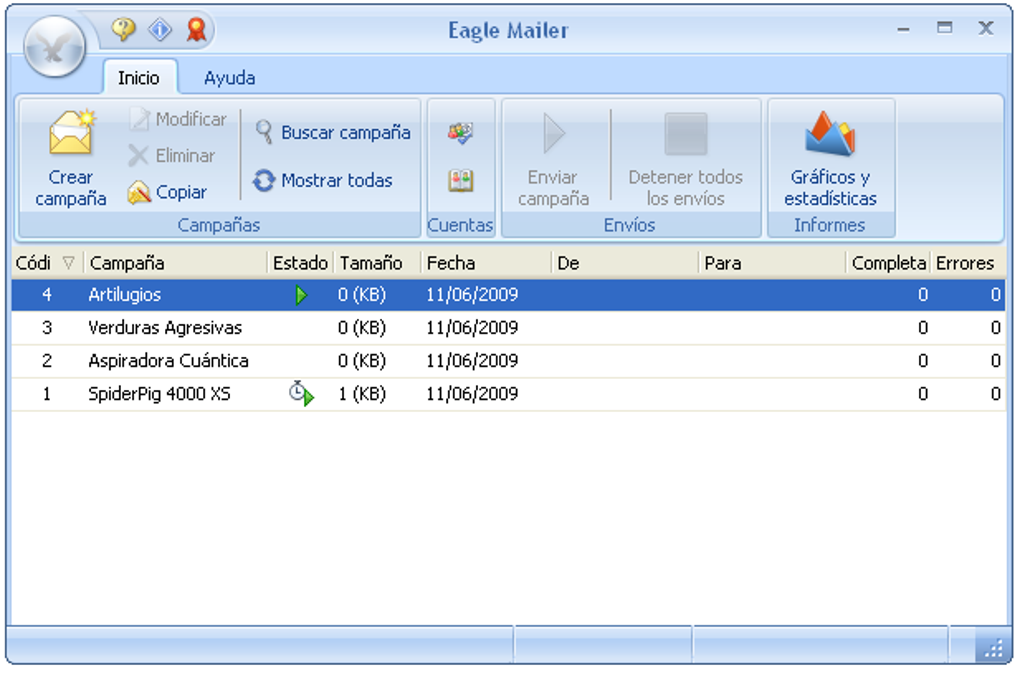This screenshot has height=673, width=1020.
Task: Sort by Para column header
Action: coord(772,263)
